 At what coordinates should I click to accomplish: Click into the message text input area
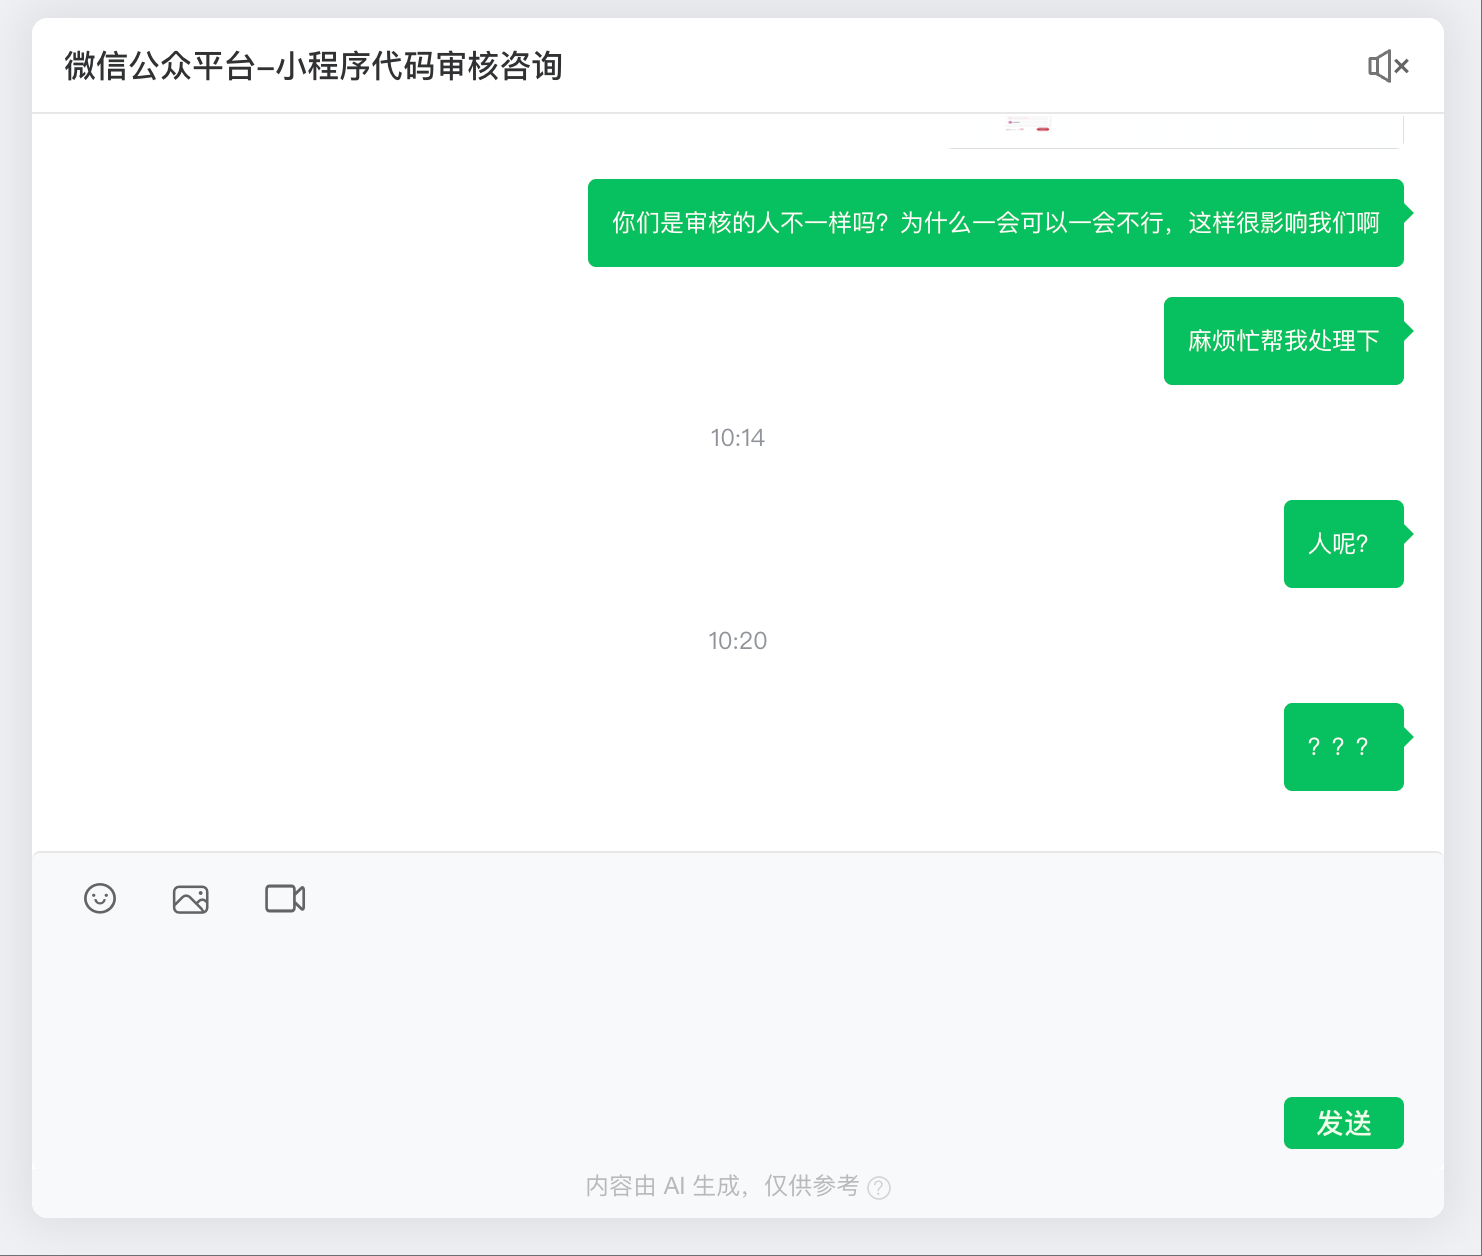(x=738, y=1010)
